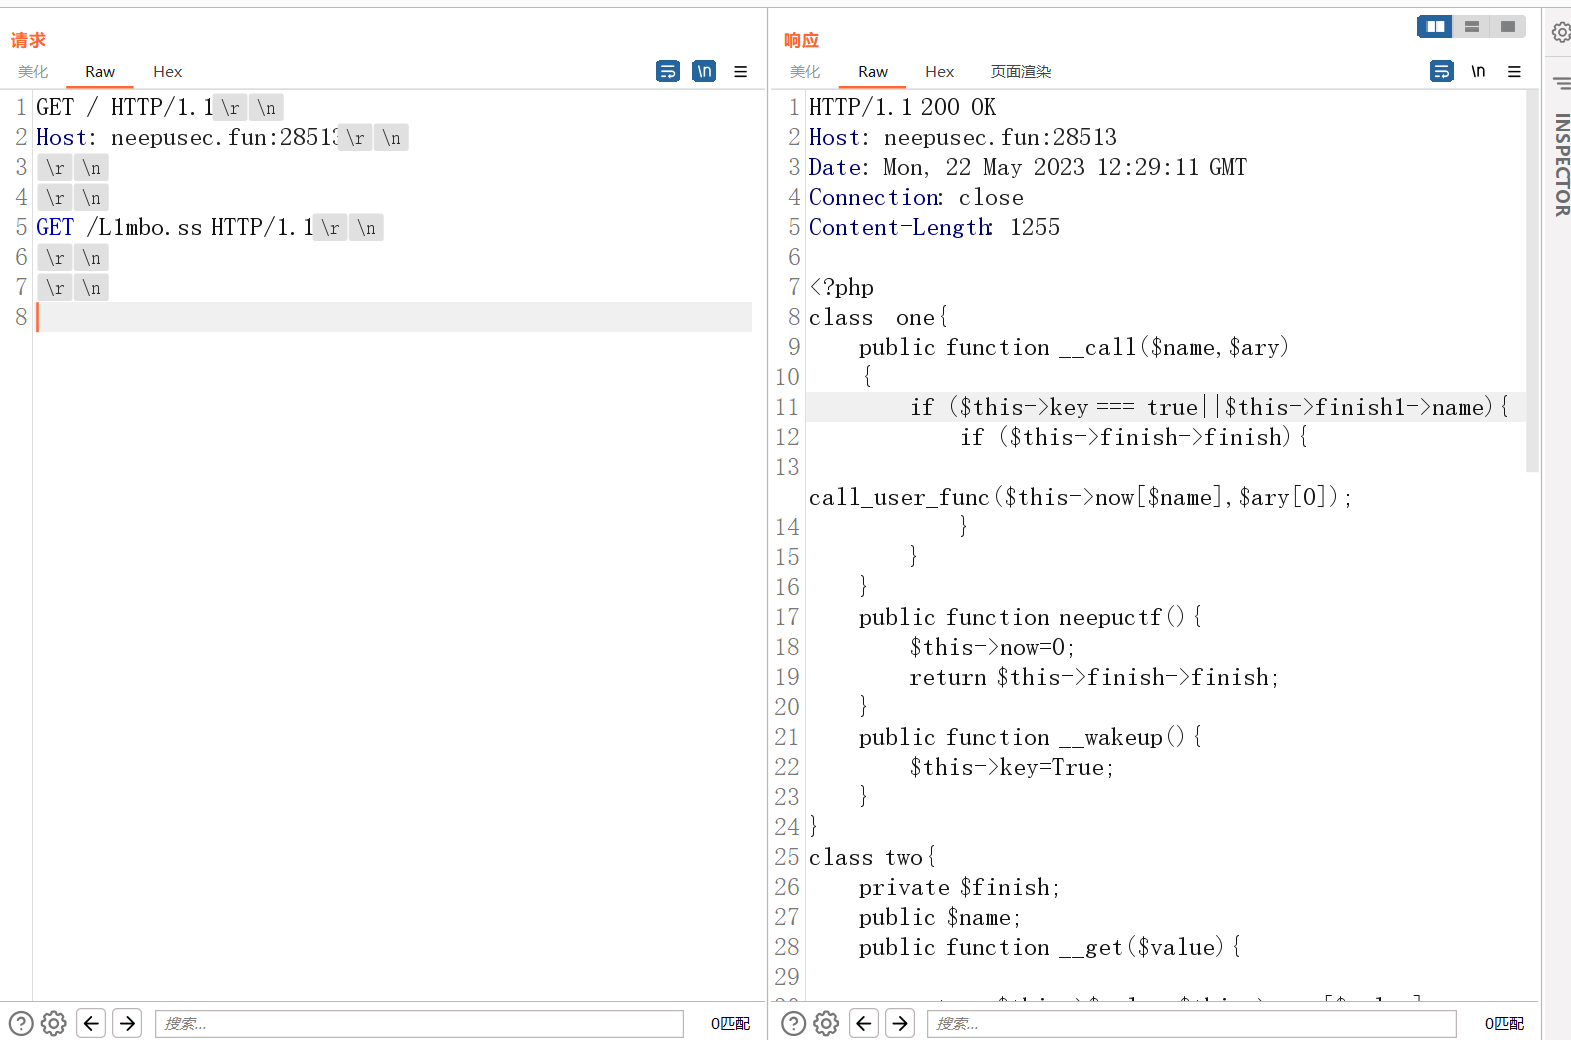This screenshot has height=1040, width=1571.
Task: Click the 请求 panel title
Action: (28, 40)
